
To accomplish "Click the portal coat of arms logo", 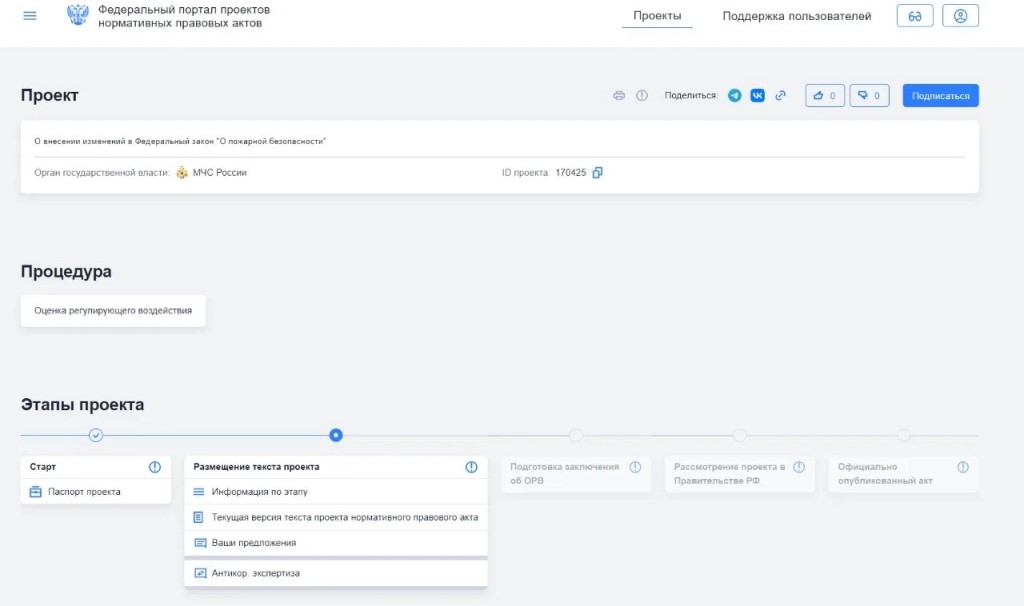I will coord(78,15).
